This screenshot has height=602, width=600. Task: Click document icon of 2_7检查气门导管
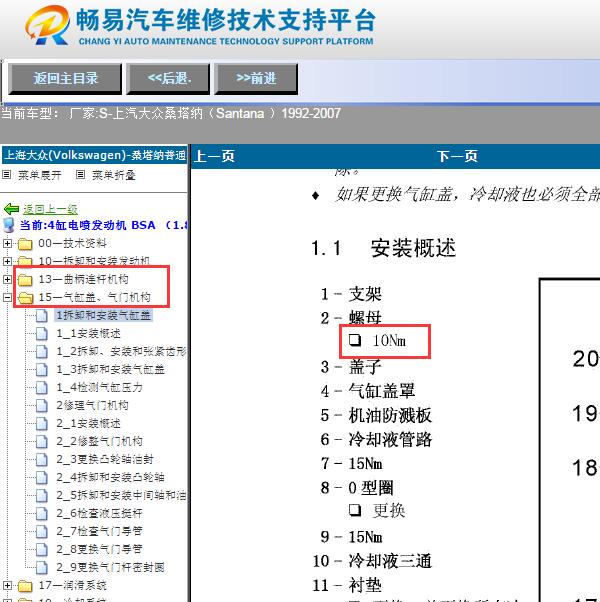[x=41, y=532]
